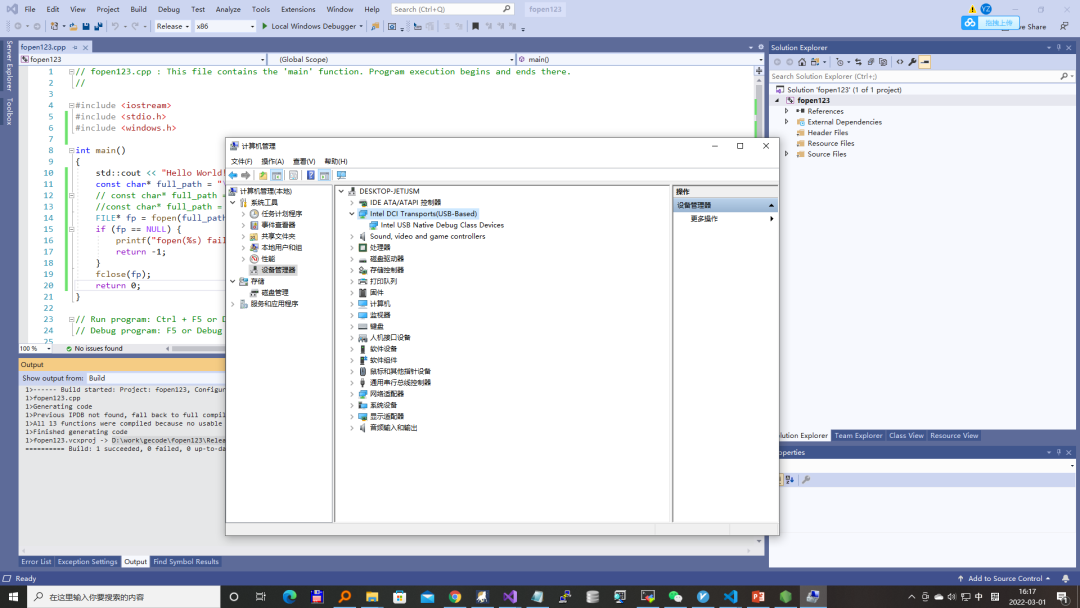Click the Undo icon in Visual Studio toolbar
The width and height of the screenshot is (1080, 608).
click(x=115, y=26)
